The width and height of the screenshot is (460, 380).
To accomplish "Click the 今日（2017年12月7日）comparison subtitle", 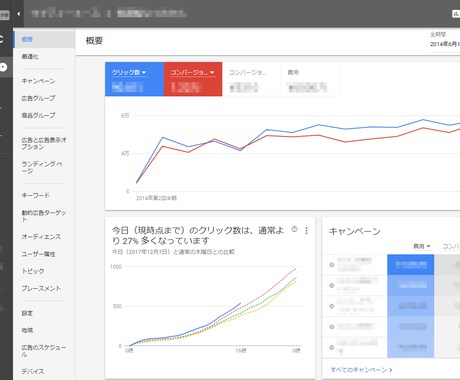I will [x=173, y=252].
